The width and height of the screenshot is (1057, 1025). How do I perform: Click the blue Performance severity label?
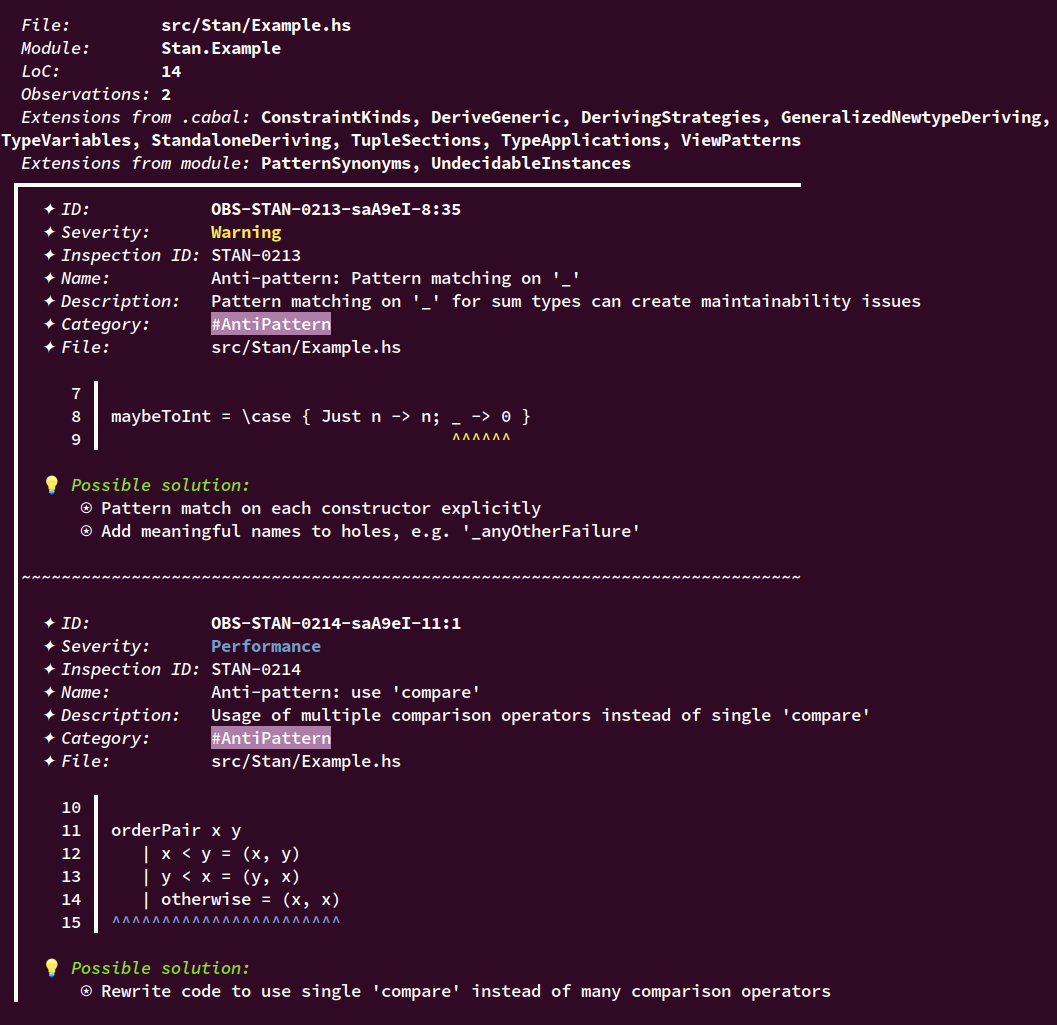(266, 646)
